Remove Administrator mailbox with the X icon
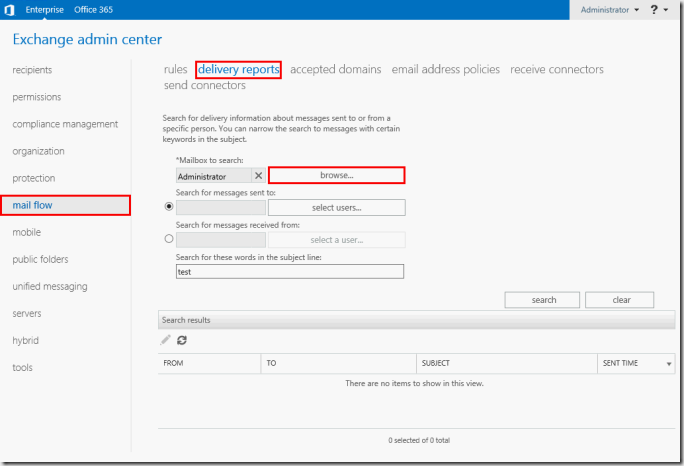 (x=258, y=176)
